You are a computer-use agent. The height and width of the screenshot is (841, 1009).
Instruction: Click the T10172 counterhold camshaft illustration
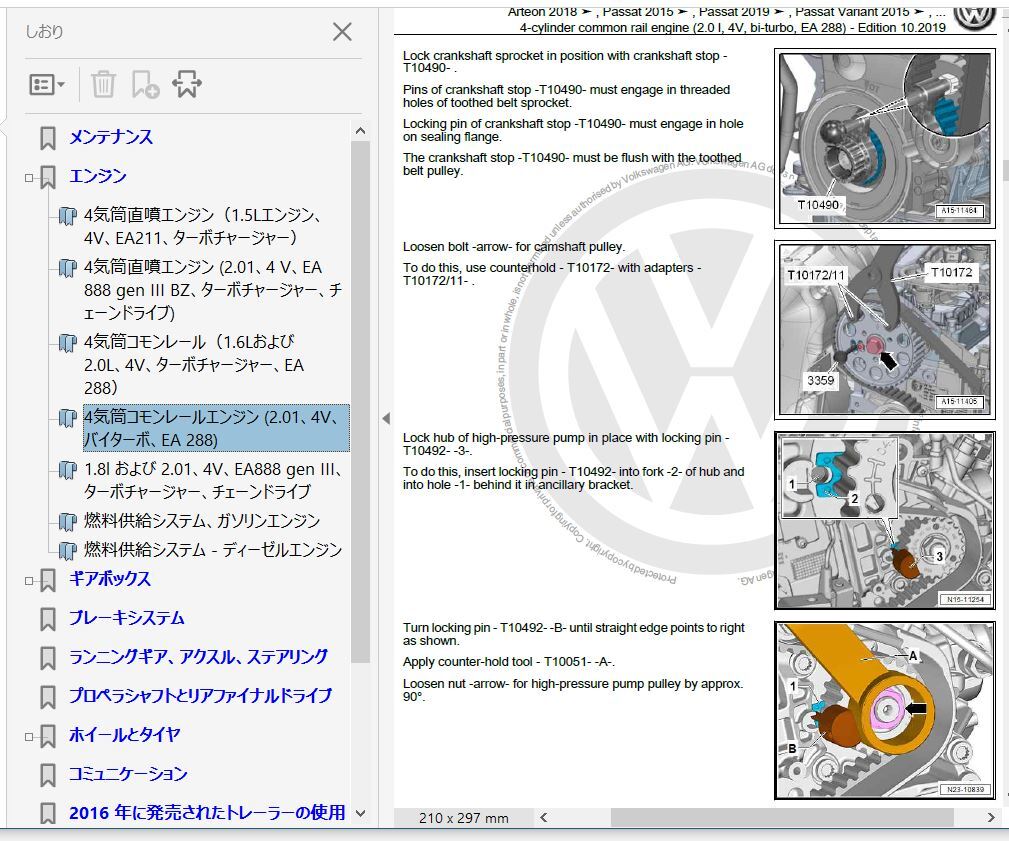pos(884,330)
